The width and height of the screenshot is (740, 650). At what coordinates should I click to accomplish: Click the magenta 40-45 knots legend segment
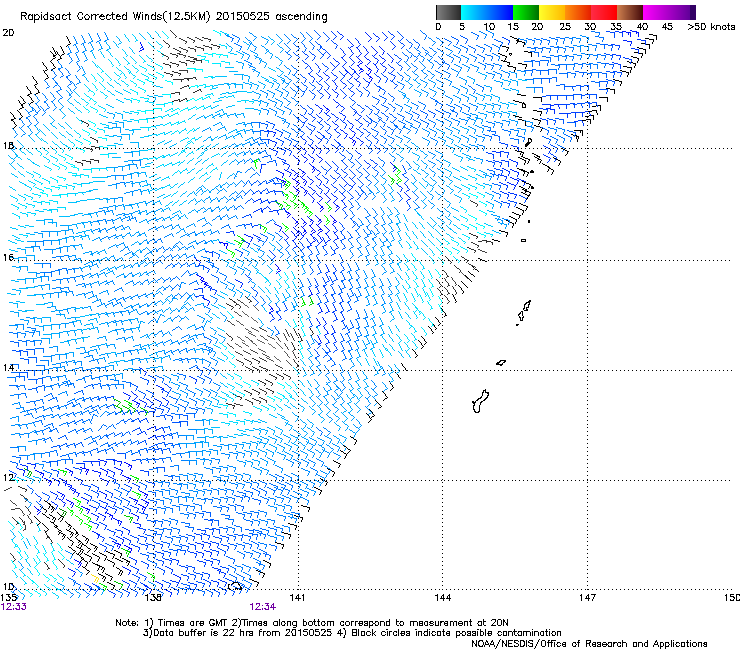(x=656, y=12)
